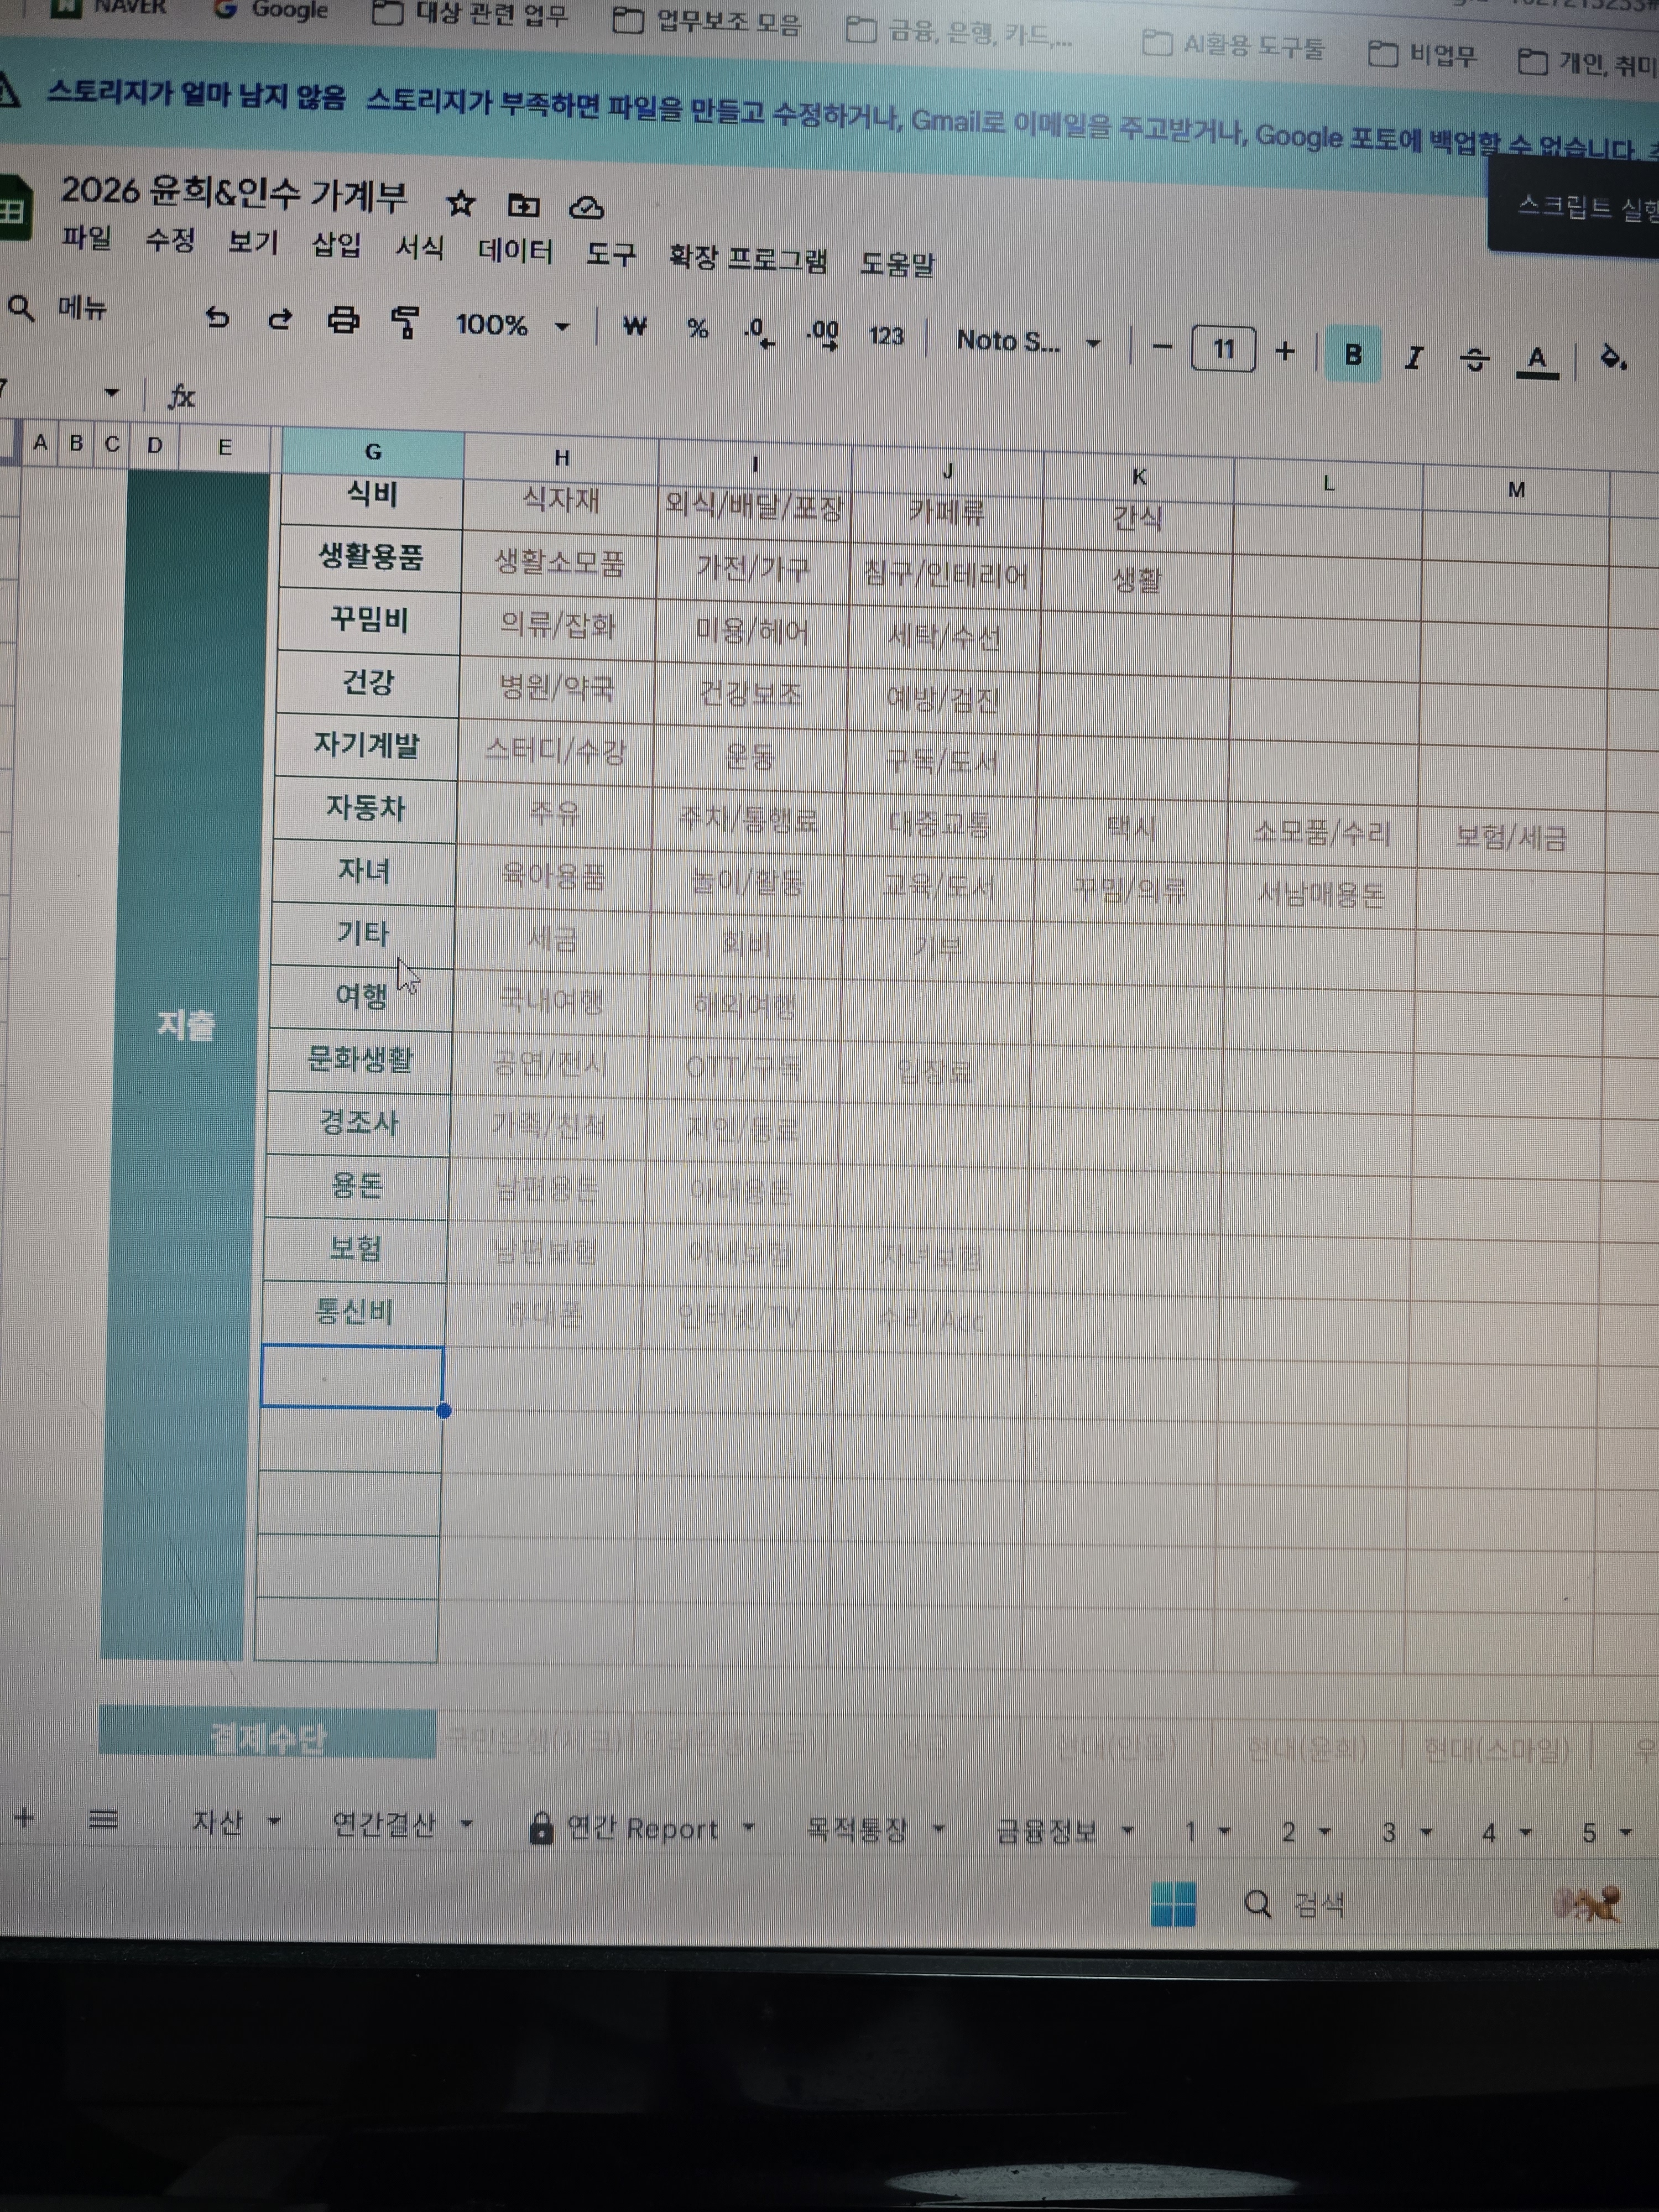Apply won currency format
The height and width of the screenshot is (2212, 1659).
634,327
